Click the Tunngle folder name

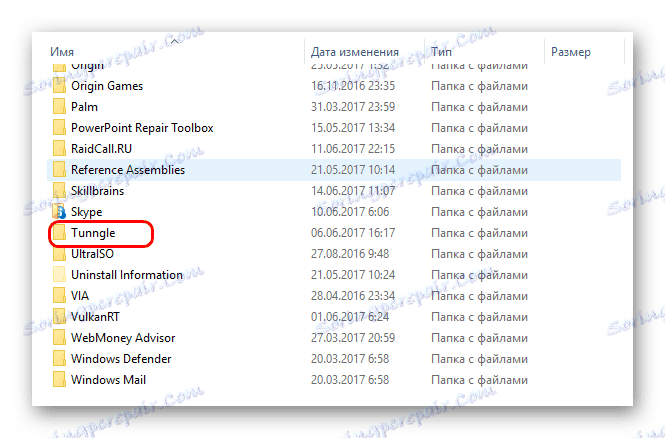click(93, 233)
